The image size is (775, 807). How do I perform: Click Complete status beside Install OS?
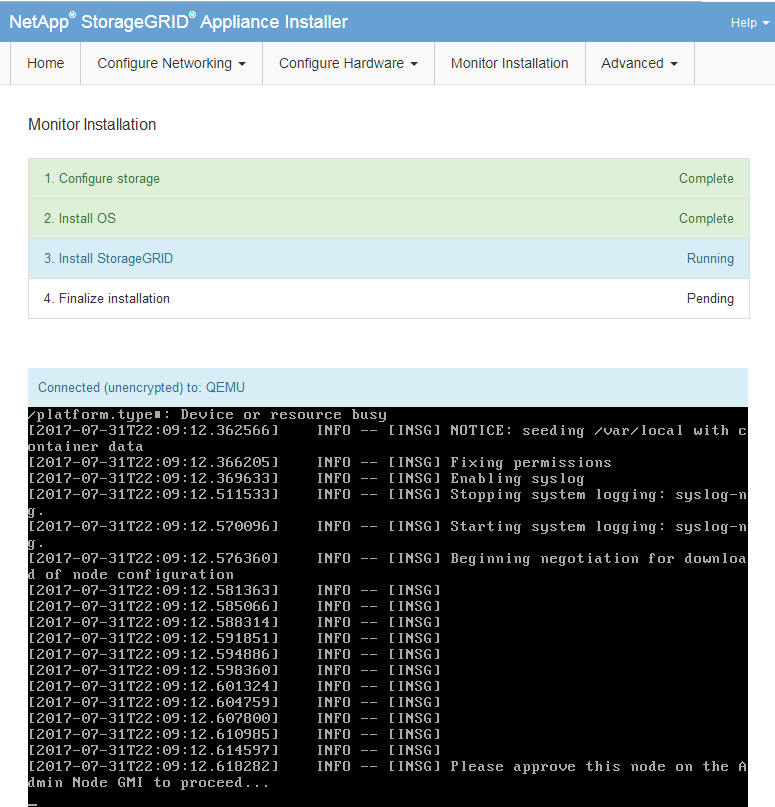[705, 219]
